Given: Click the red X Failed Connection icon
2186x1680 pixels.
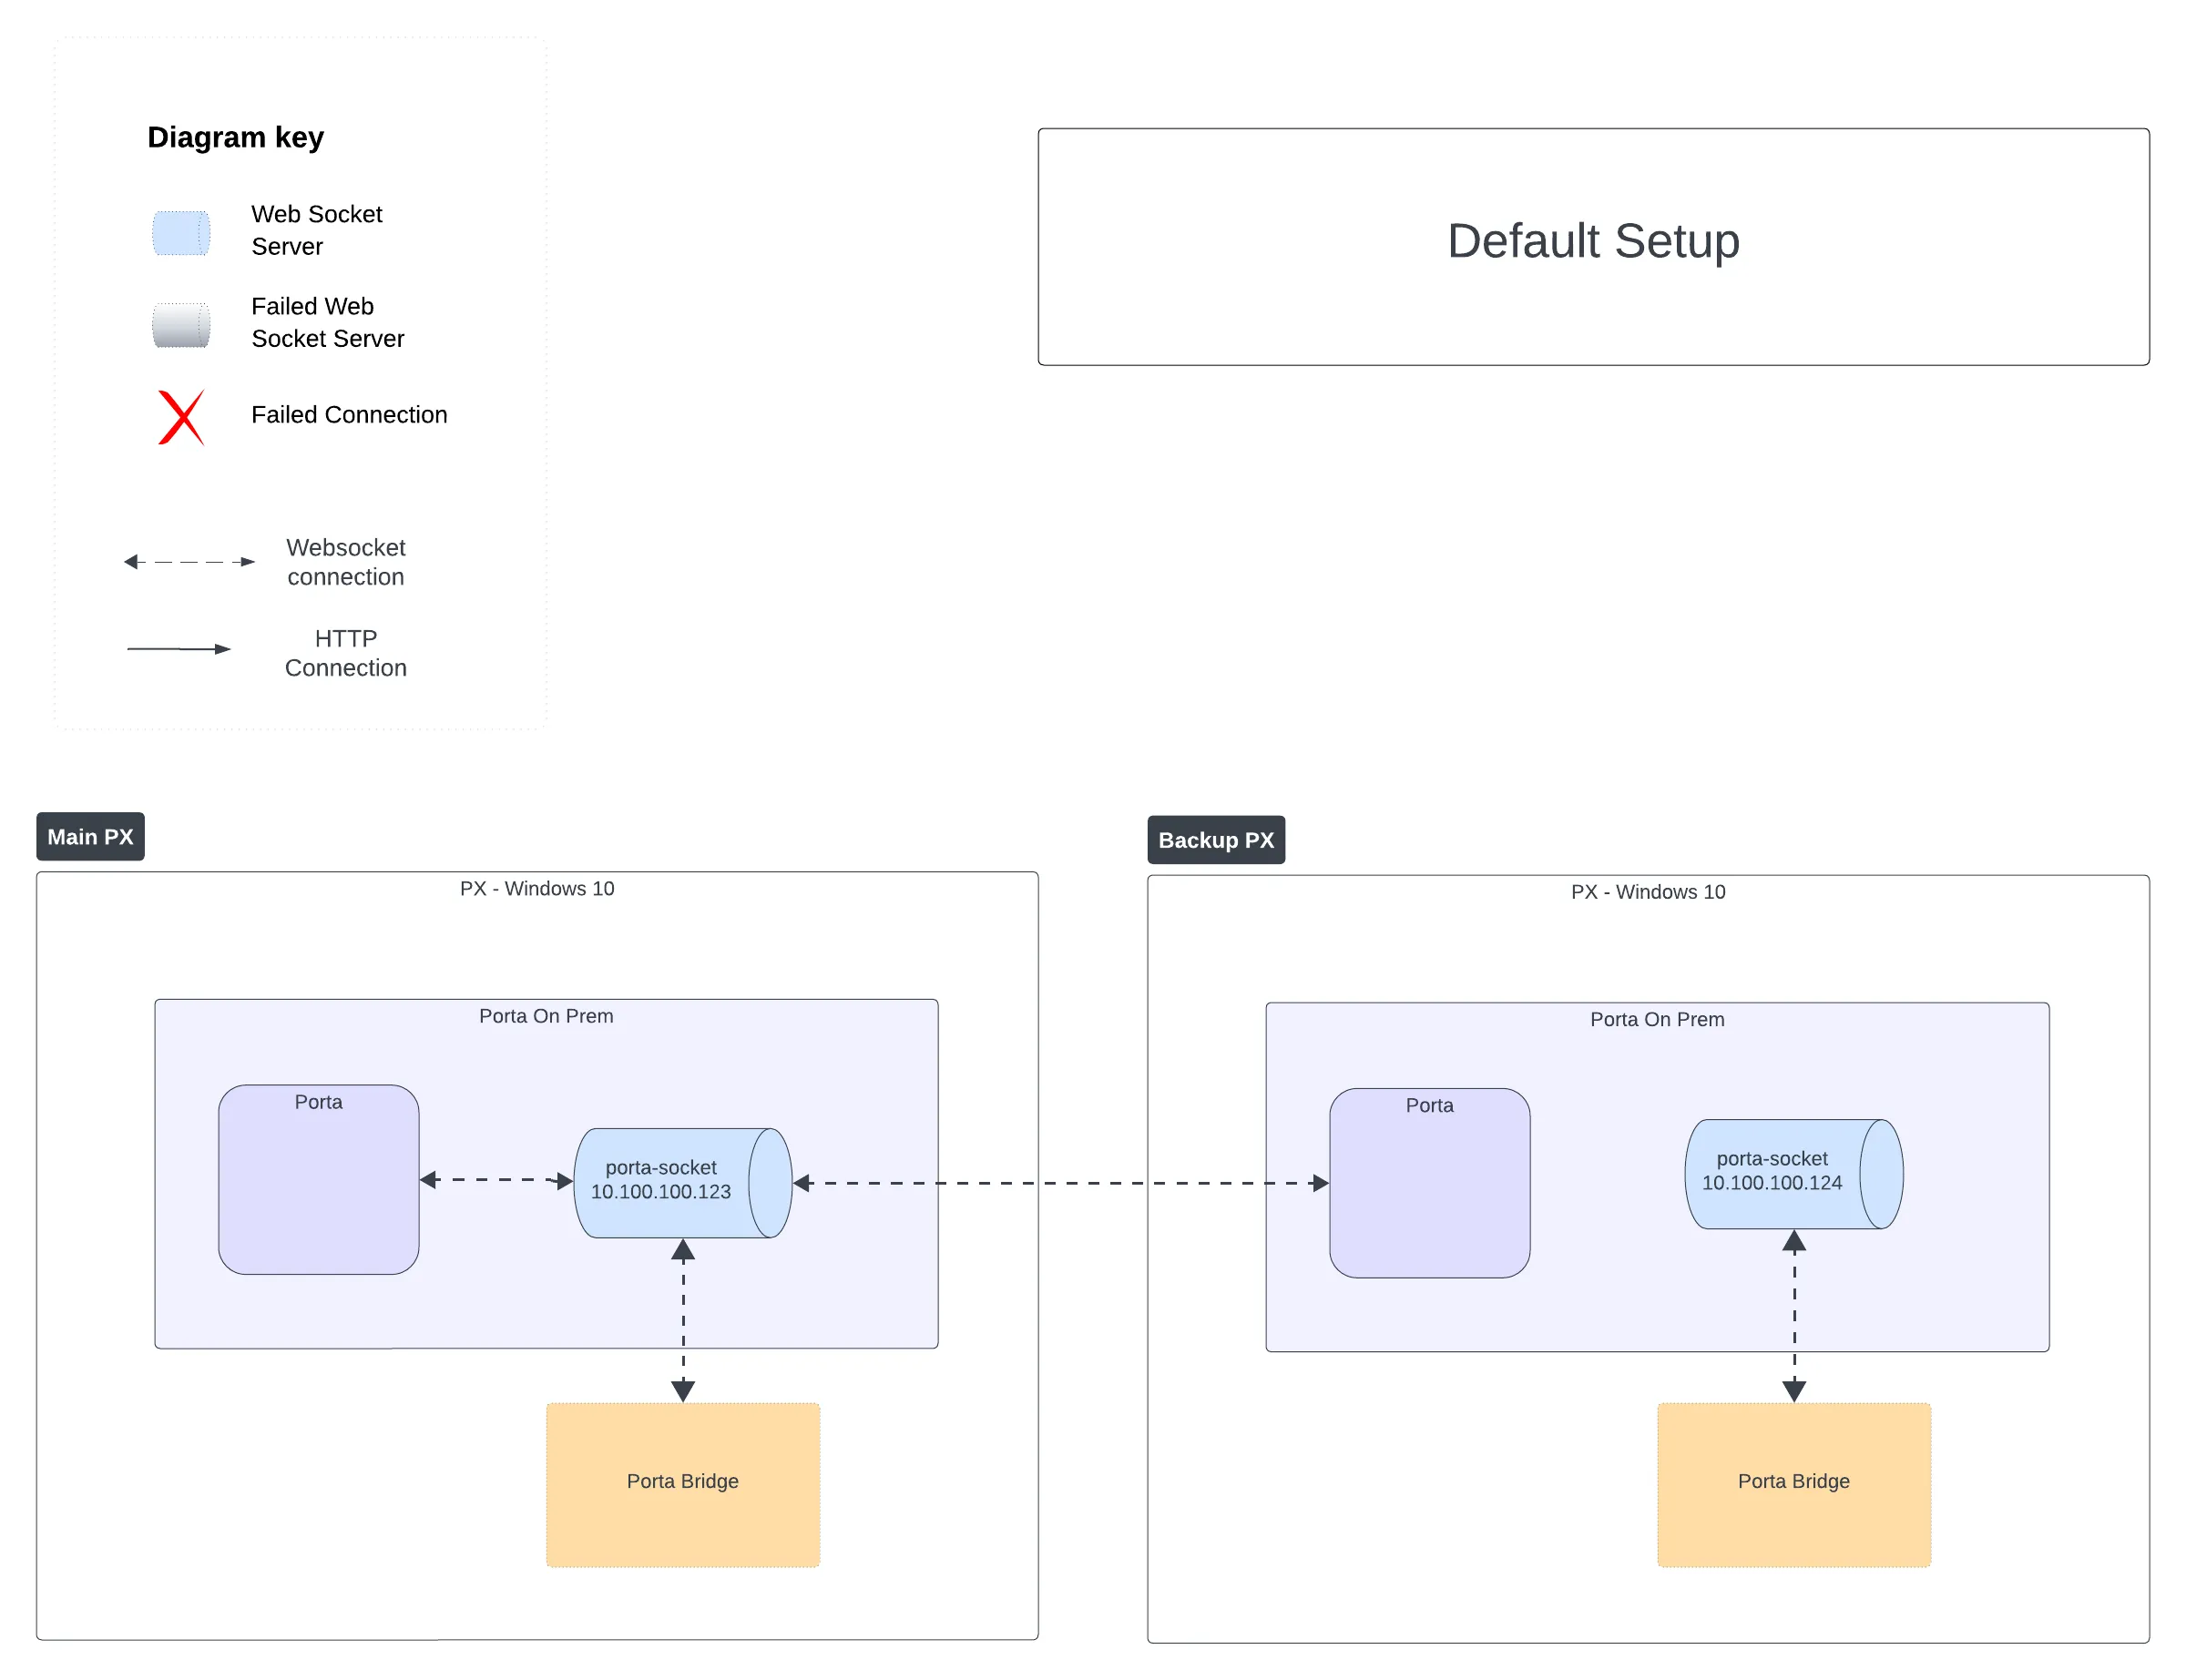Looking at the screenshot, I should click(181, 417).
